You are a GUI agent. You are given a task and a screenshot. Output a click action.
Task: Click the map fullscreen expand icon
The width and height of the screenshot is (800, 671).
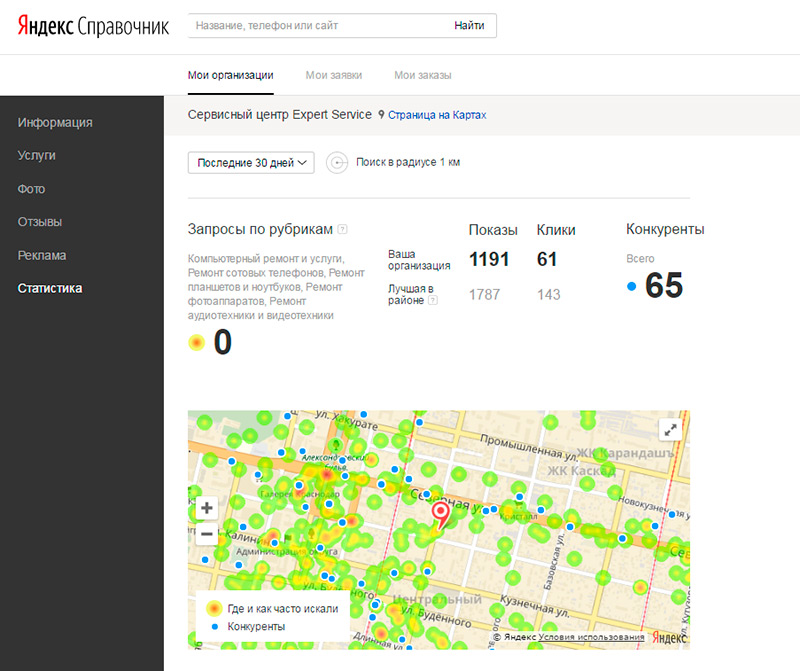click(671, 429)
